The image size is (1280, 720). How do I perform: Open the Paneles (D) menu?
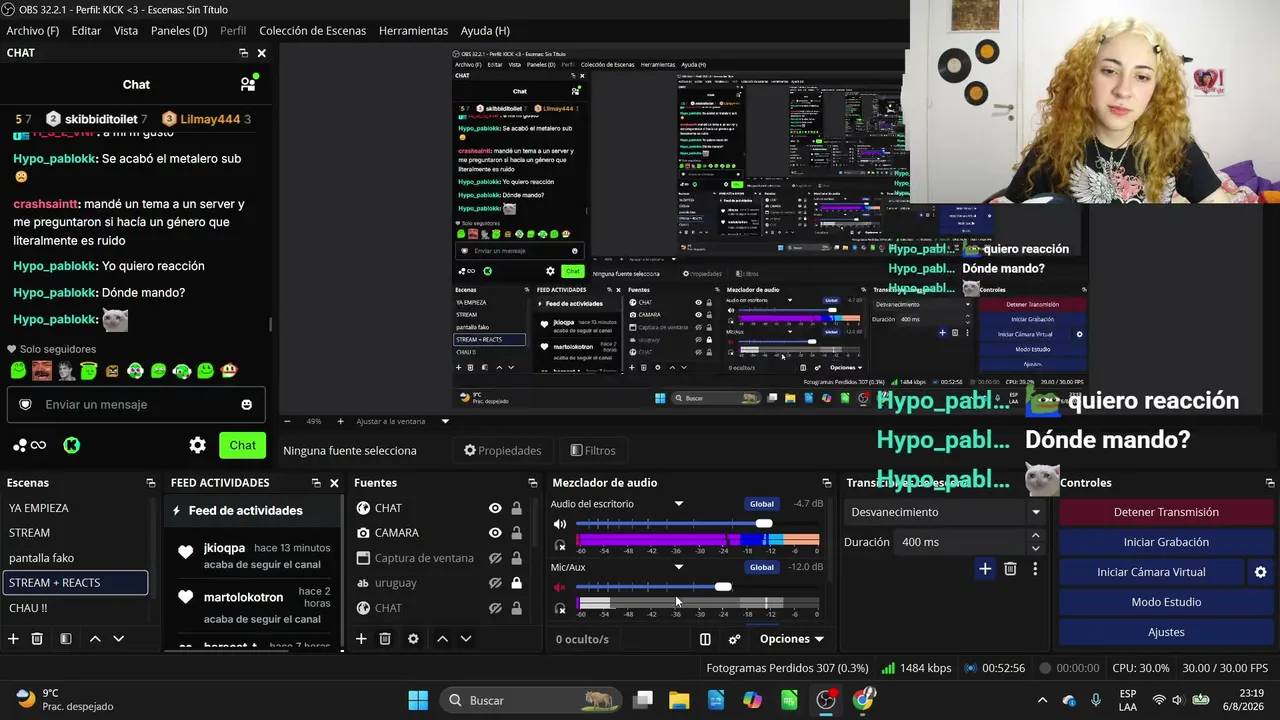point(179,31)
